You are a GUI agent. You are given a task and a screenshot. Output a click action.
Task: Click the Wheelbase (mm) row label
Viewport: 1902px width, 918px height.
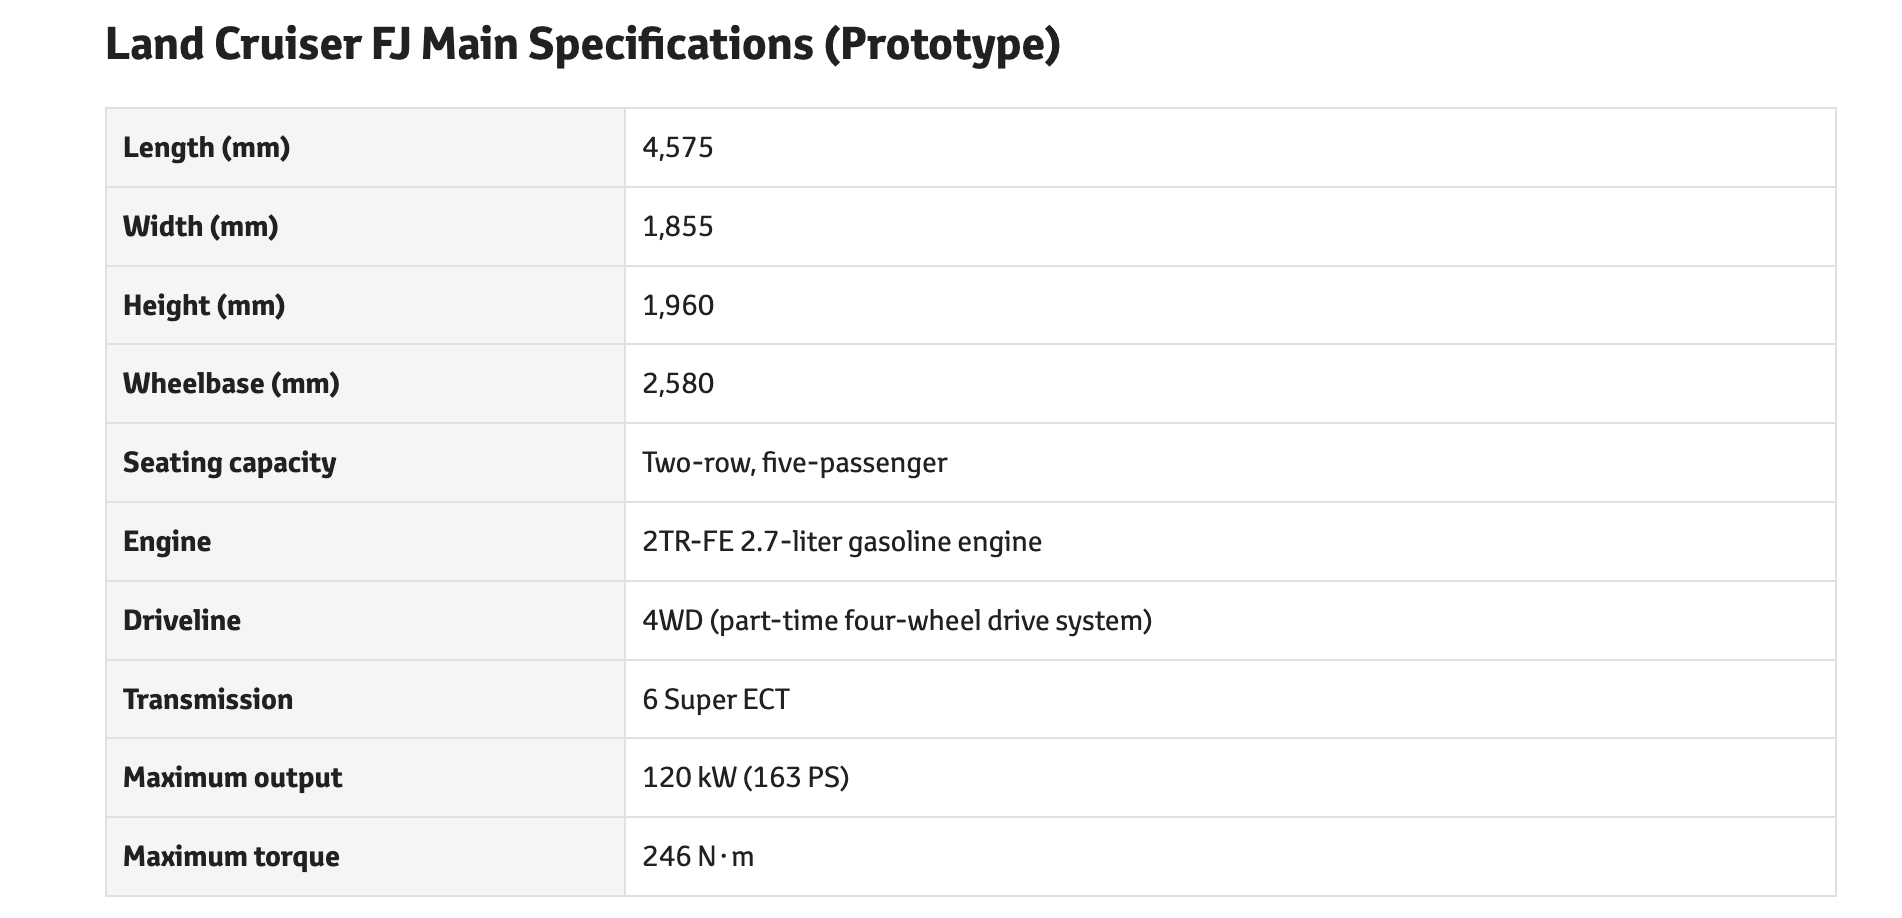pos(231,384)
